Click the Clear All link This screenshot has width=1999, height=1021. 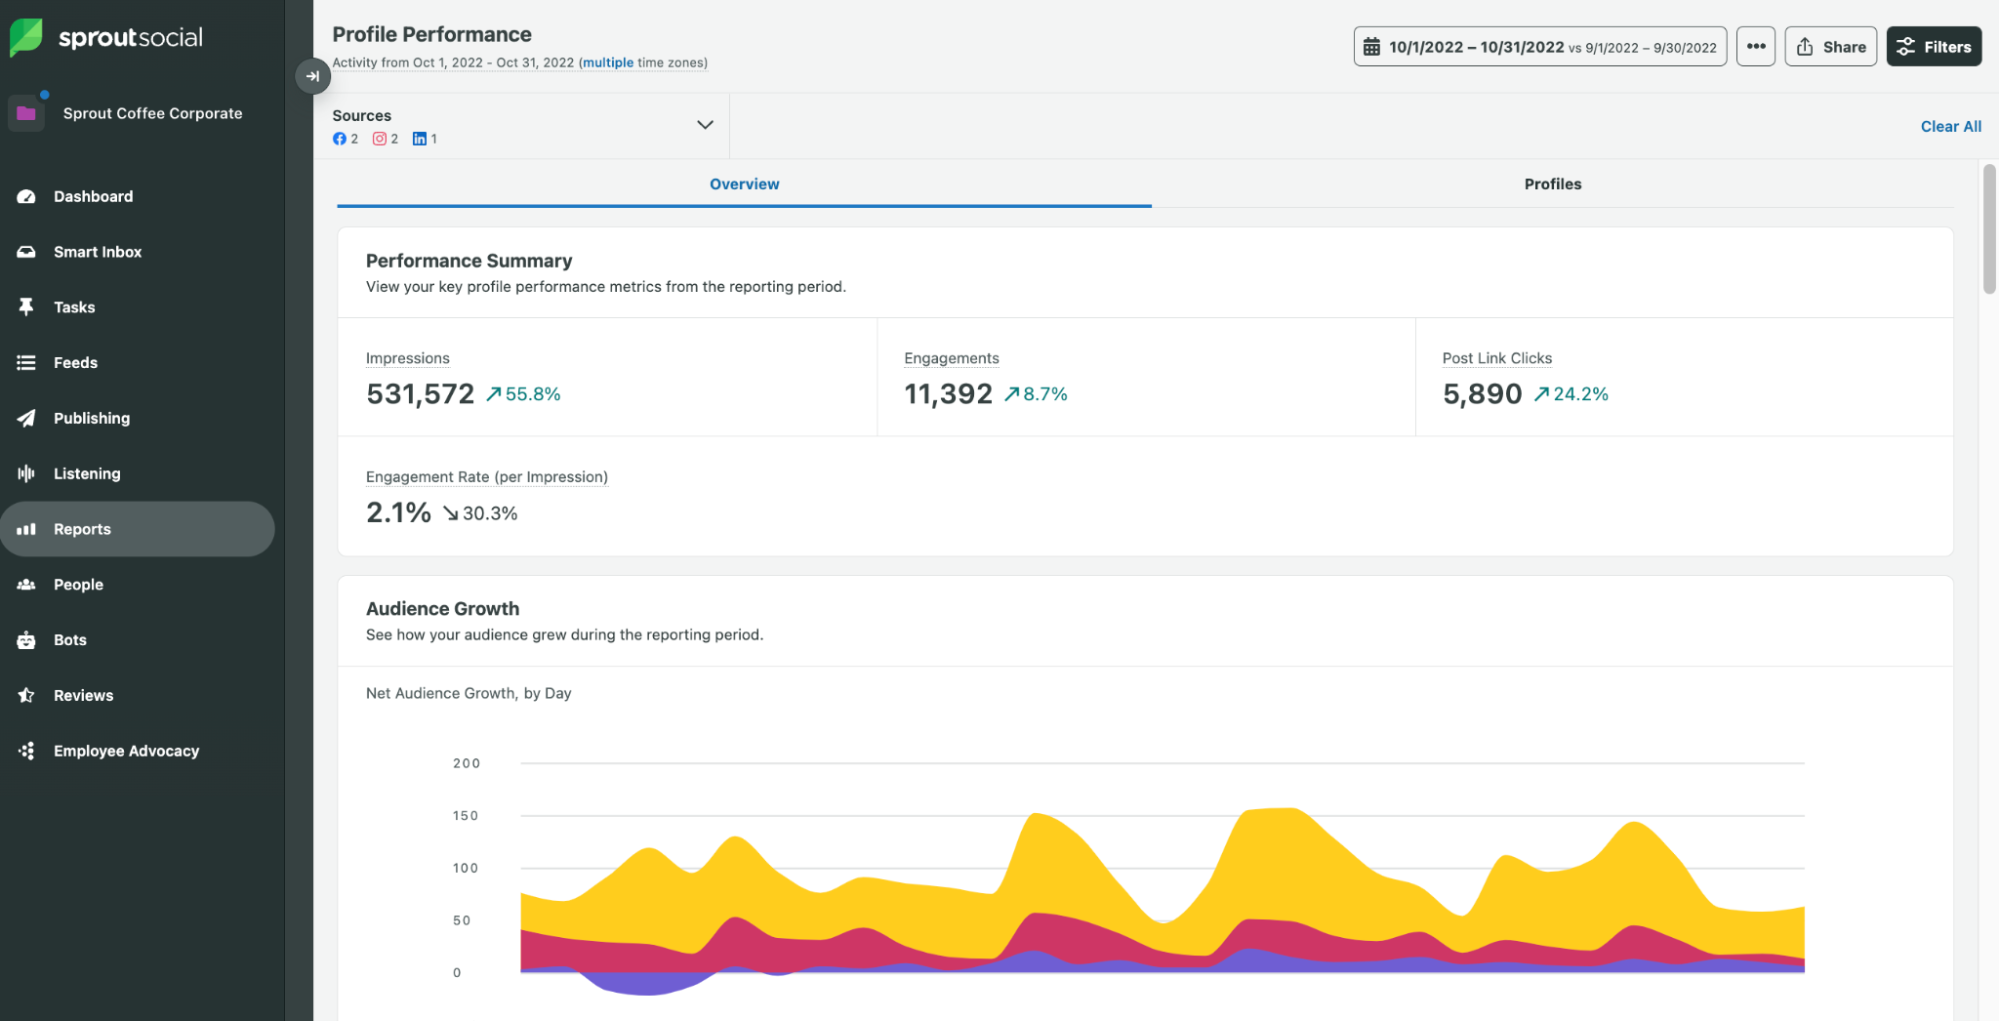[x=1950, y=126]
